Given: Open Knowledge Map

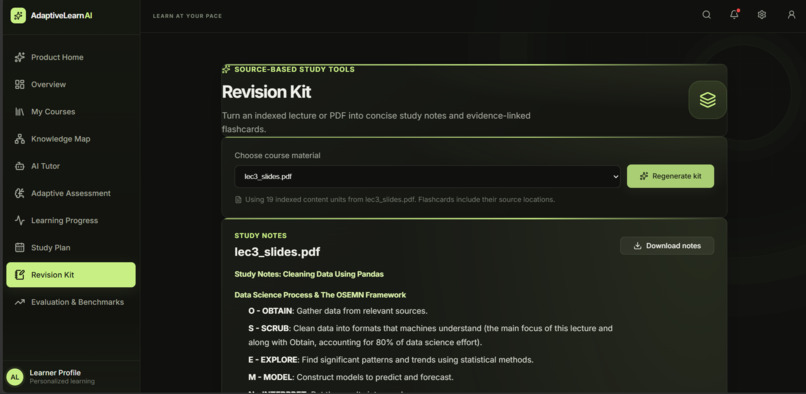Looking at the screenshot, I should (x=71, y=139).
